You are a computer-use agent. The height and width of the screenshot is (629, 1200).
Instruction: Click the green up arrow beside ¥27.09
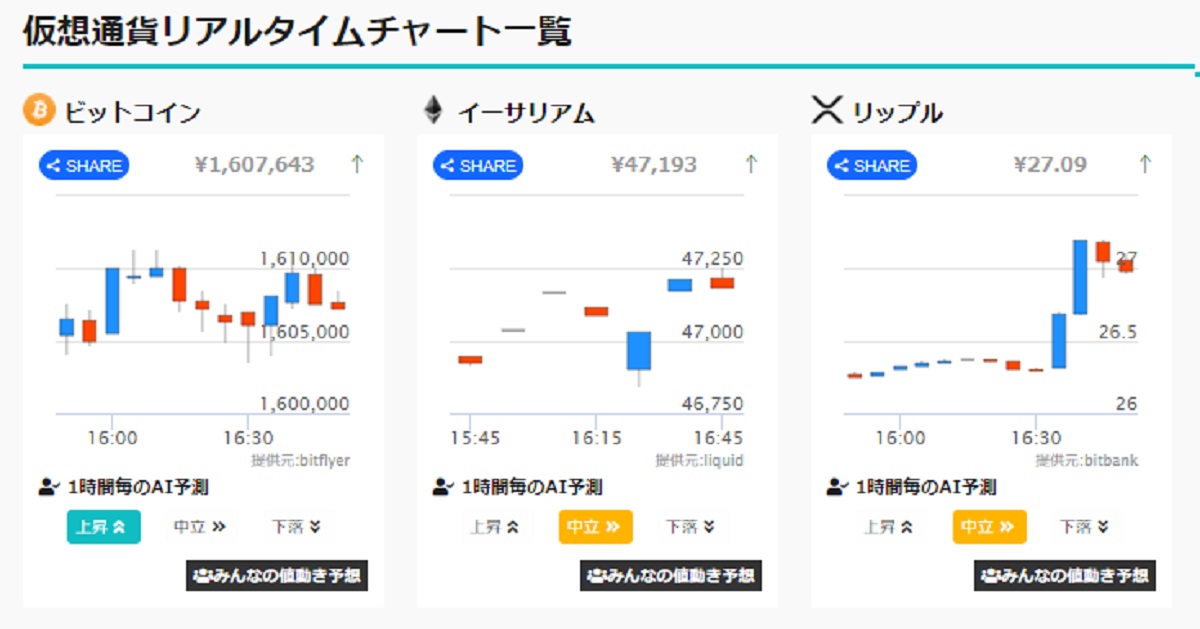click(x=1145, y=164)
